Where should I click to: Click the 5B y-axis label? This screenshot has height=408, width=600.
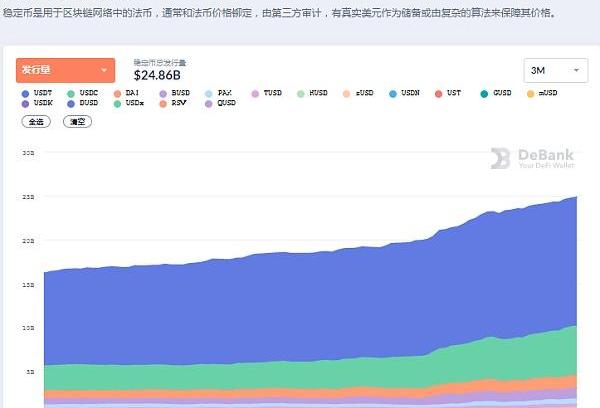[30, 372]
